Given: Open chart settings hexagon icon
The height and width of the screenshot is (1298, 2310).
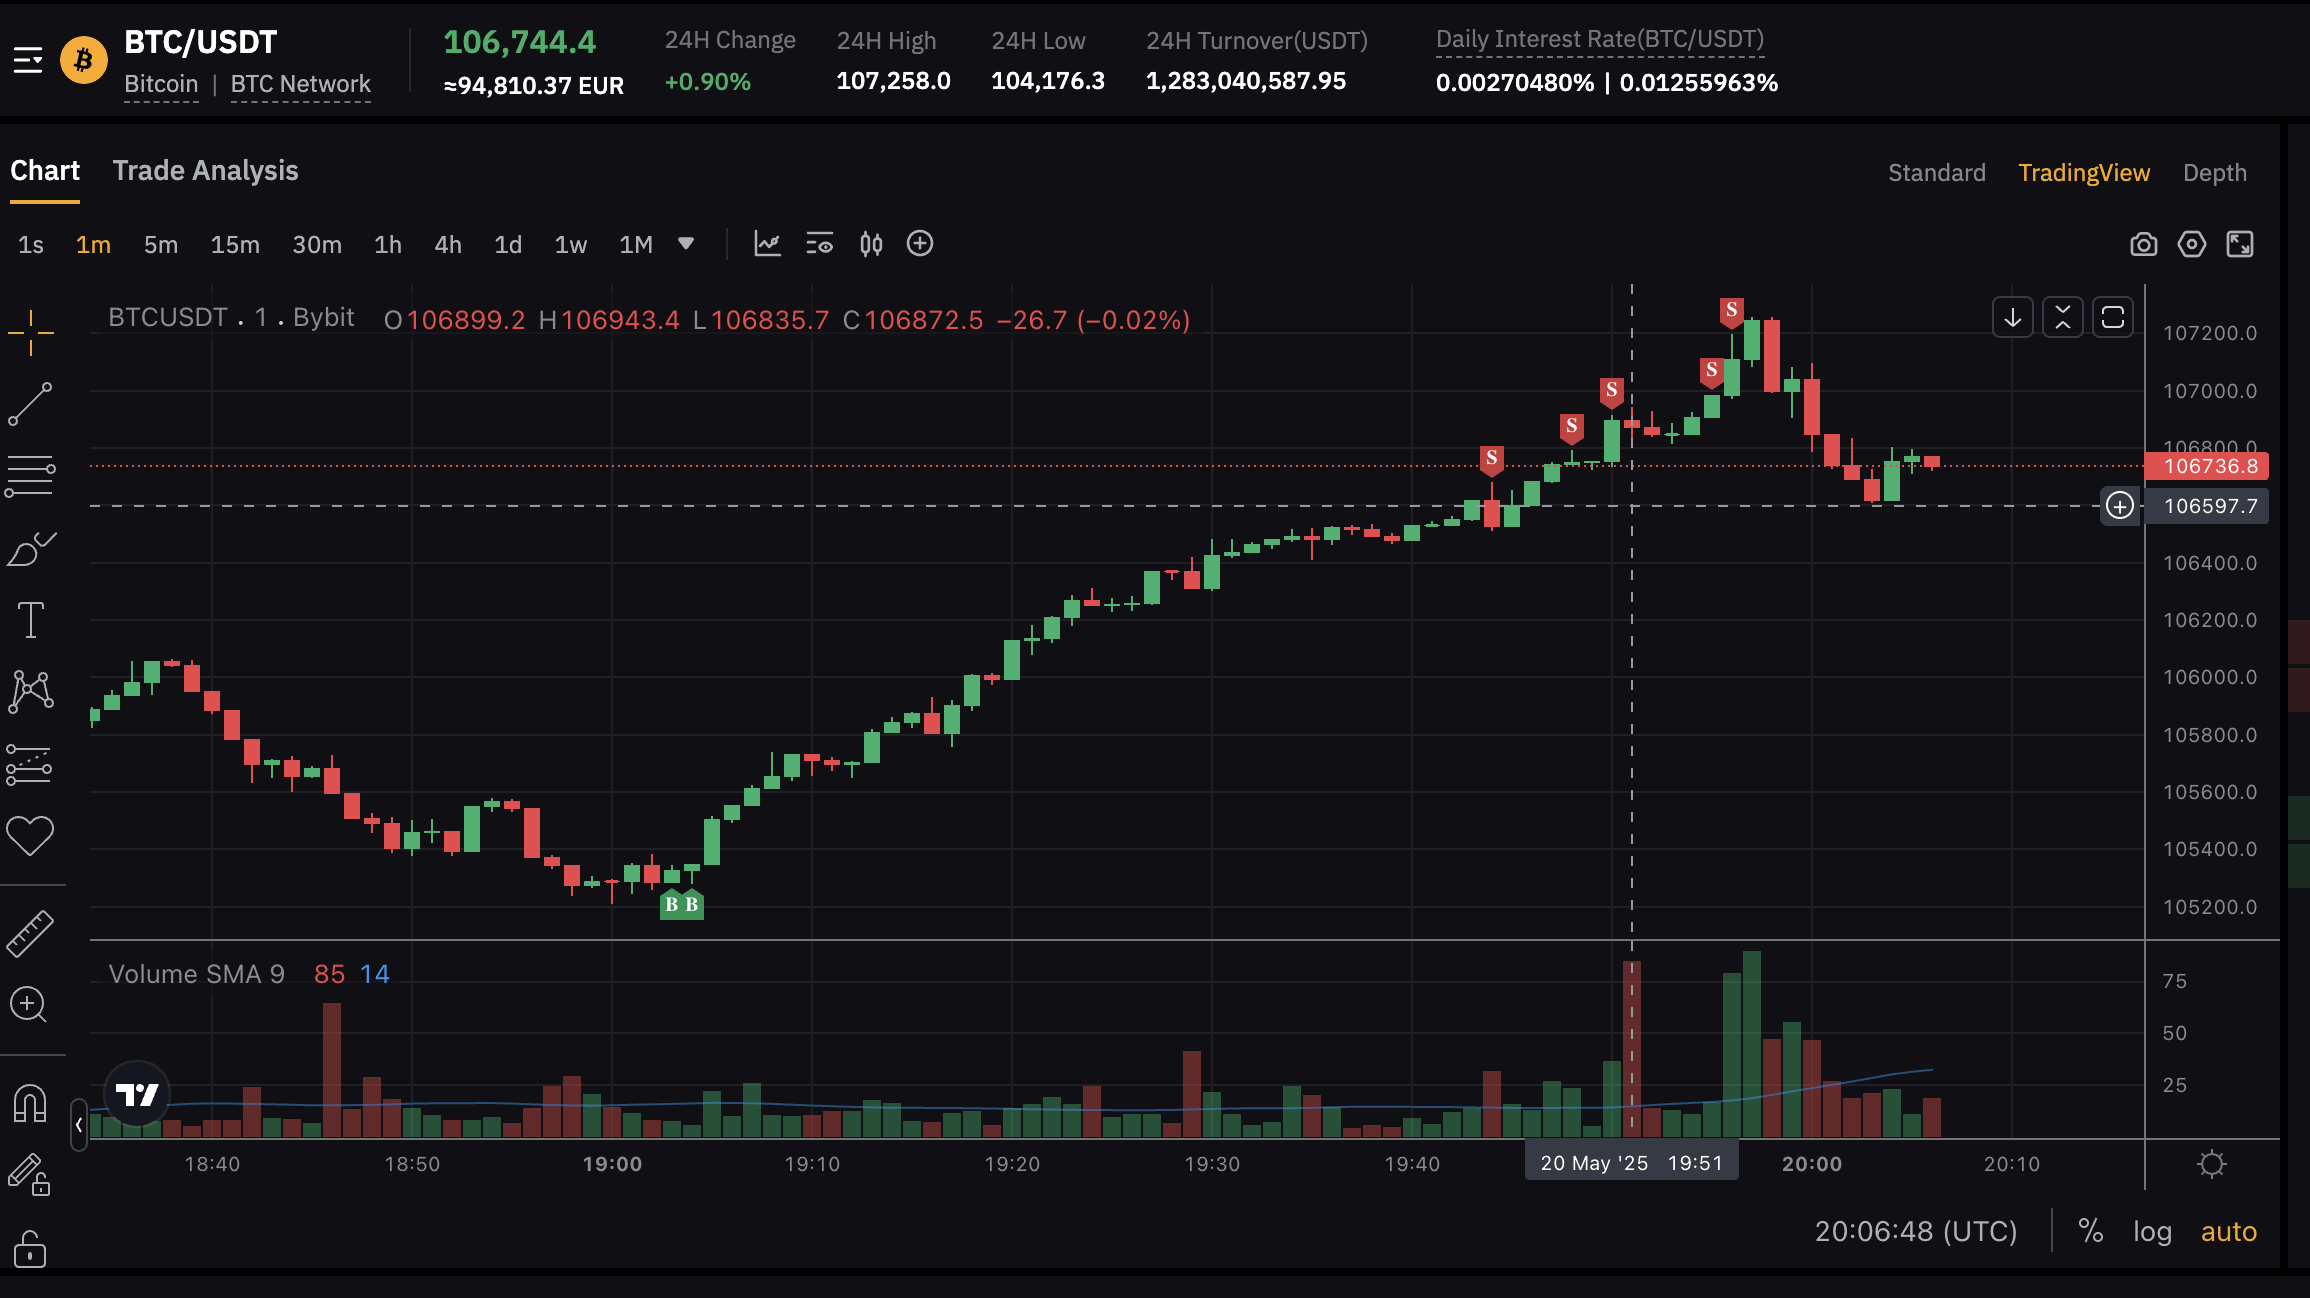Looking at the screenshot, I should tap(2191, 244).
